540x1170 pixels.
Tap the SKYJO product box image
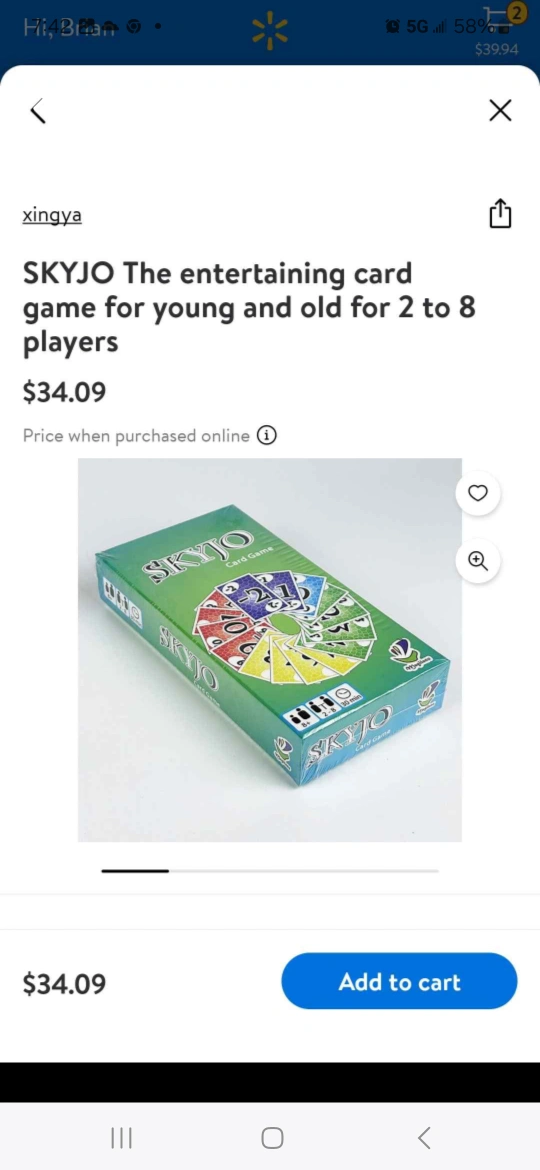[270, 650]
